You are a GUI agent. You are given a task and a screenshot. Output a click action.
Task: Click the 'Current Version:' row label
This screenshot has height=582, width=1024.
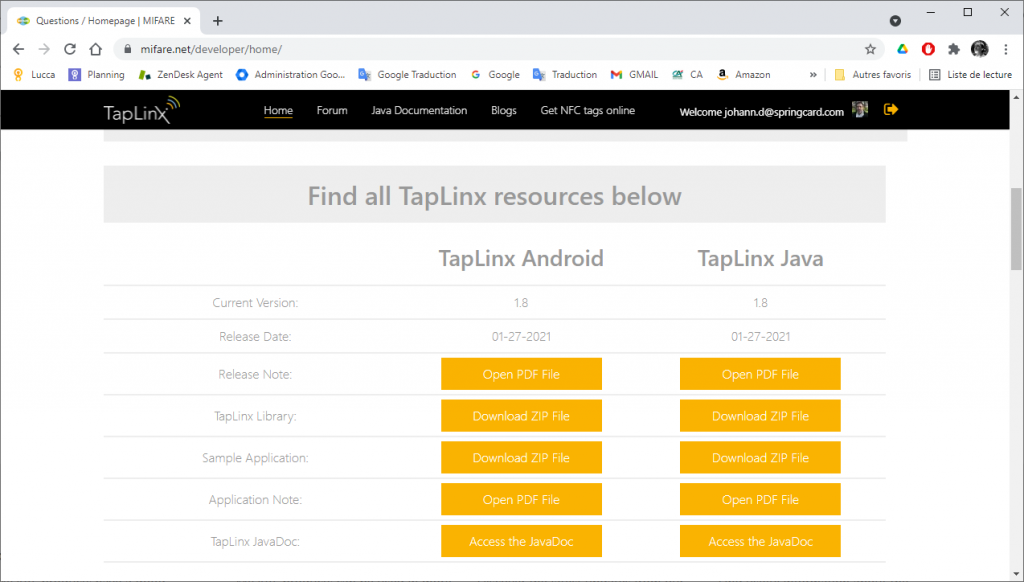coord(255,303)
